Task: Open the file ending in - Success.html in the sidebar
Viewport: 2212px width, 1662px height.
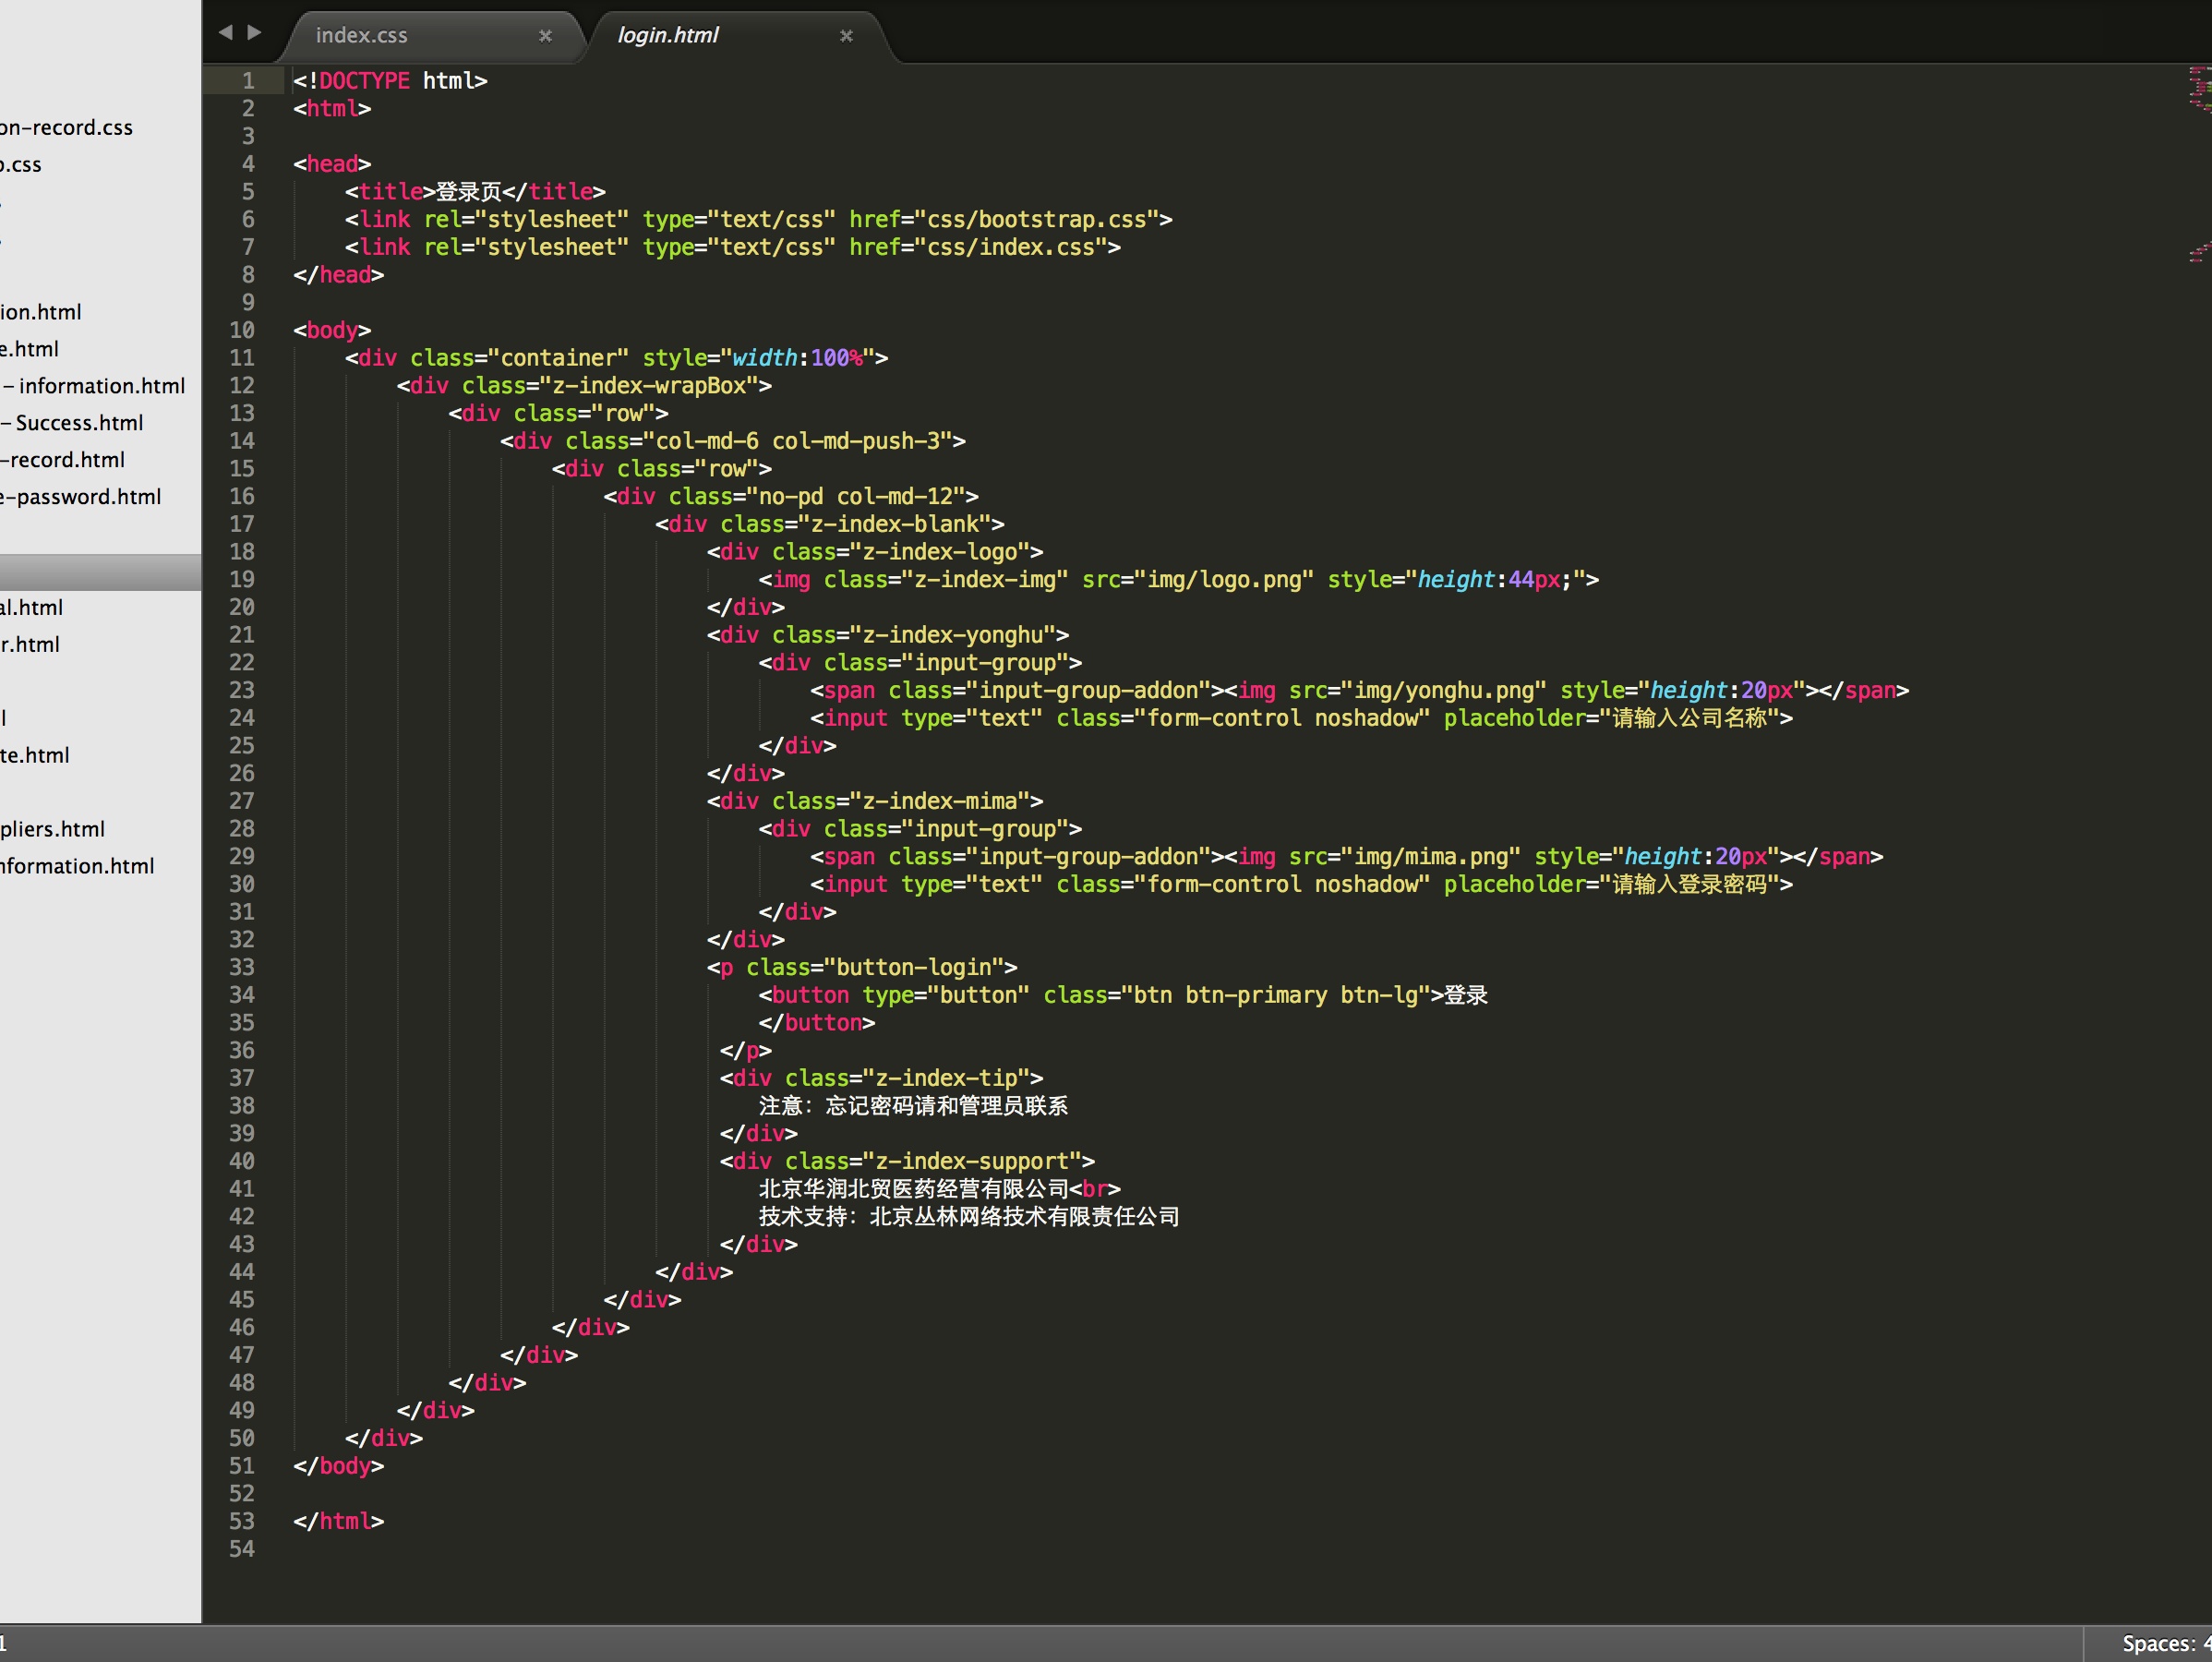Action: coord(78,423)
